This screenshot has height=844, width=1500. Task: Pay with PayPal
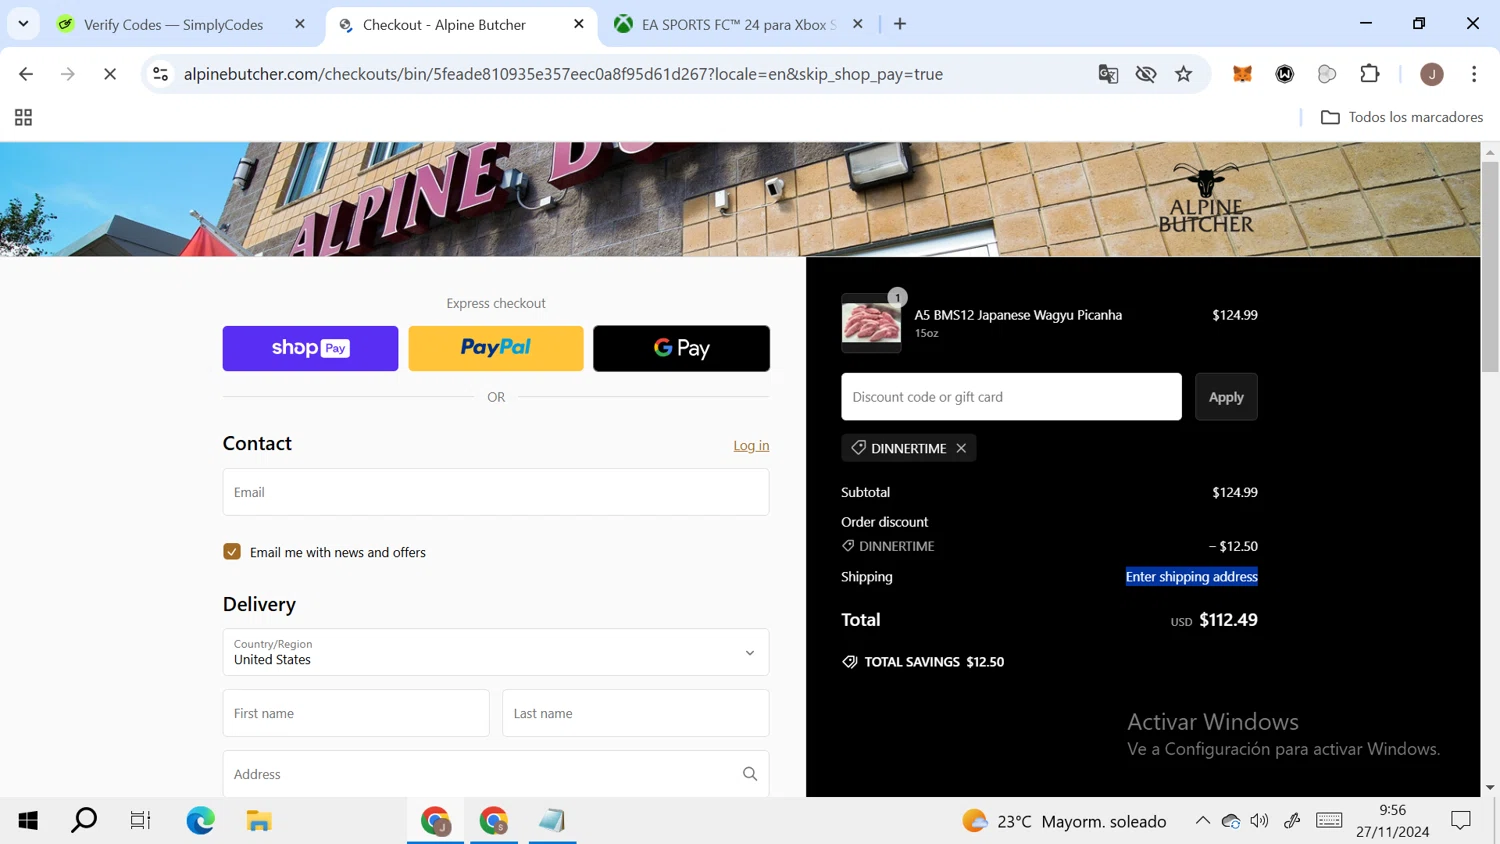496,348
